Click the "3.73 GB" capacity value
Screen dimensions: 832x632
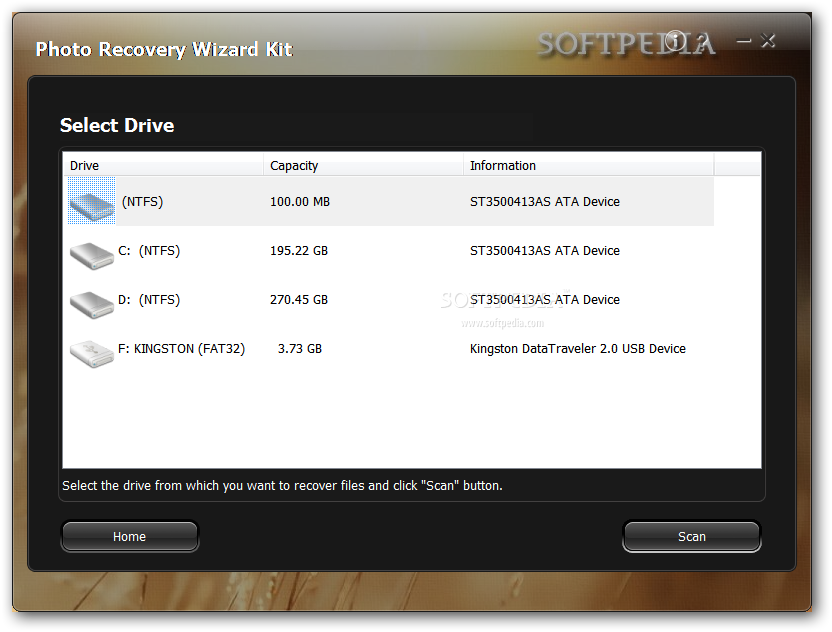[x=300, y=349]
